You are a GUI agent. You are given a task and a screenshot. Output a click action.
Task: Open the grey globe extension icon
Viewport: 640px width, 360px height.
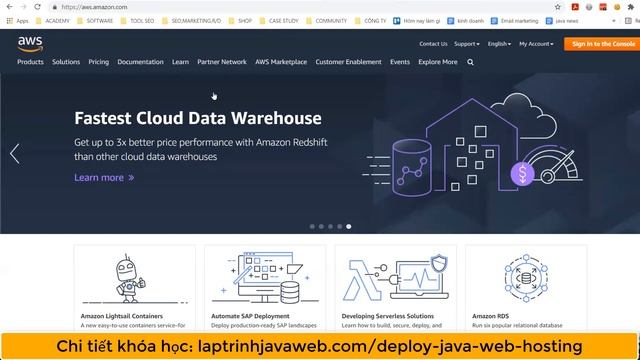[589, 7]
